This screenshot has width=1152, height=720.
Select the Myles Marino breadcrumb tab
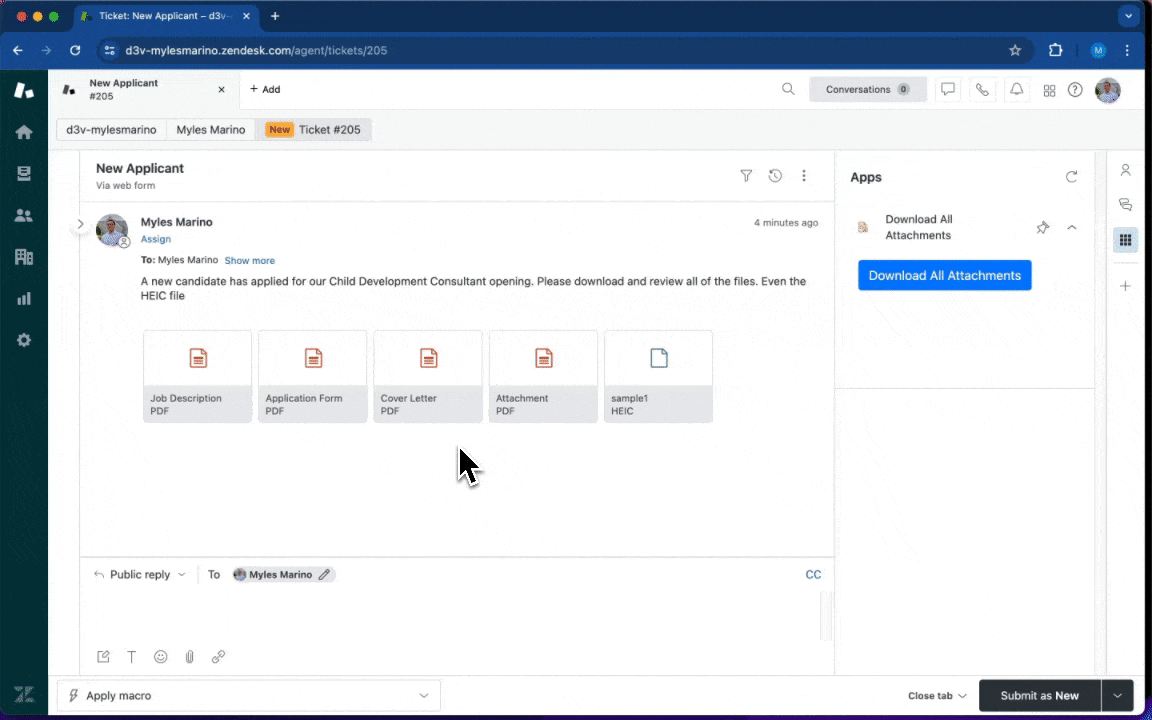[211, 130]
